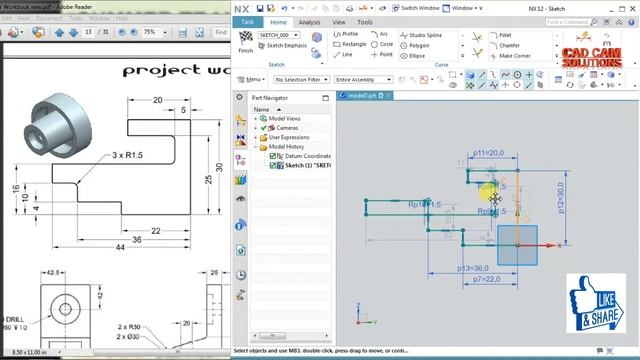Click Adobe Reader next page down arrow
Image resolution: width=640 pixels, height=360 pixels.
[x=73, y=32]
